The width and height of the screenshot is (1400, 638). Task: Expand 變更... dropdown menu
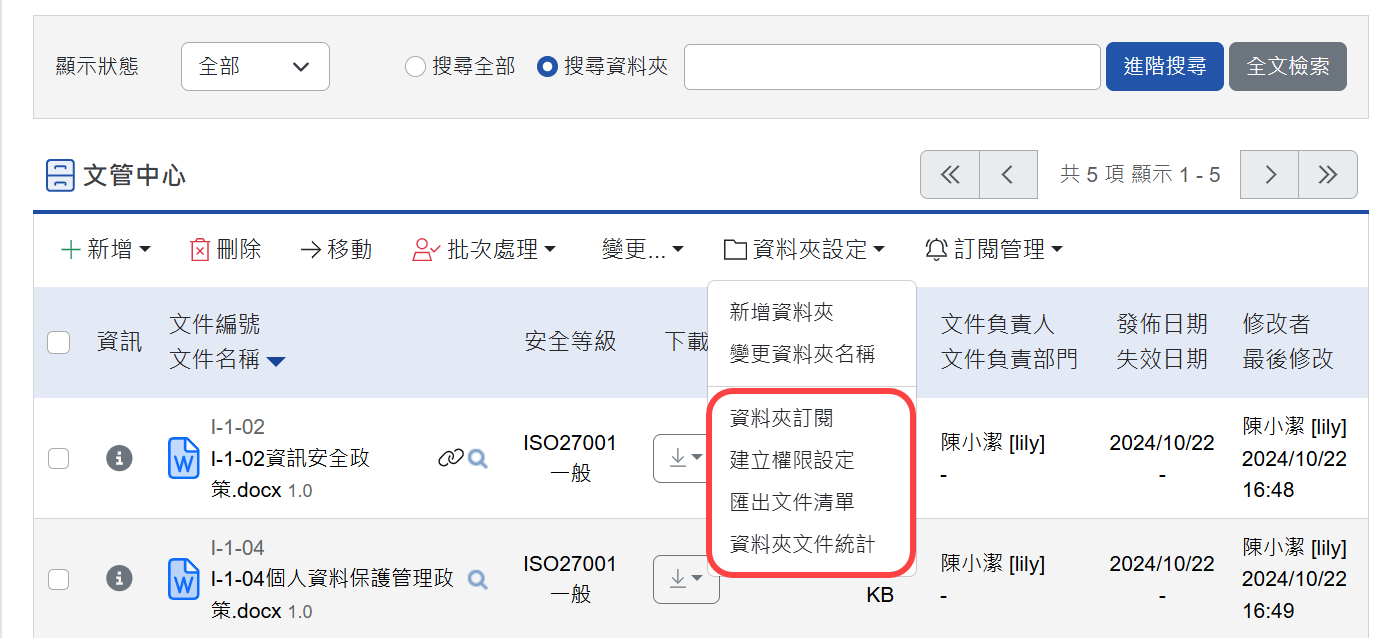point(643,249)
